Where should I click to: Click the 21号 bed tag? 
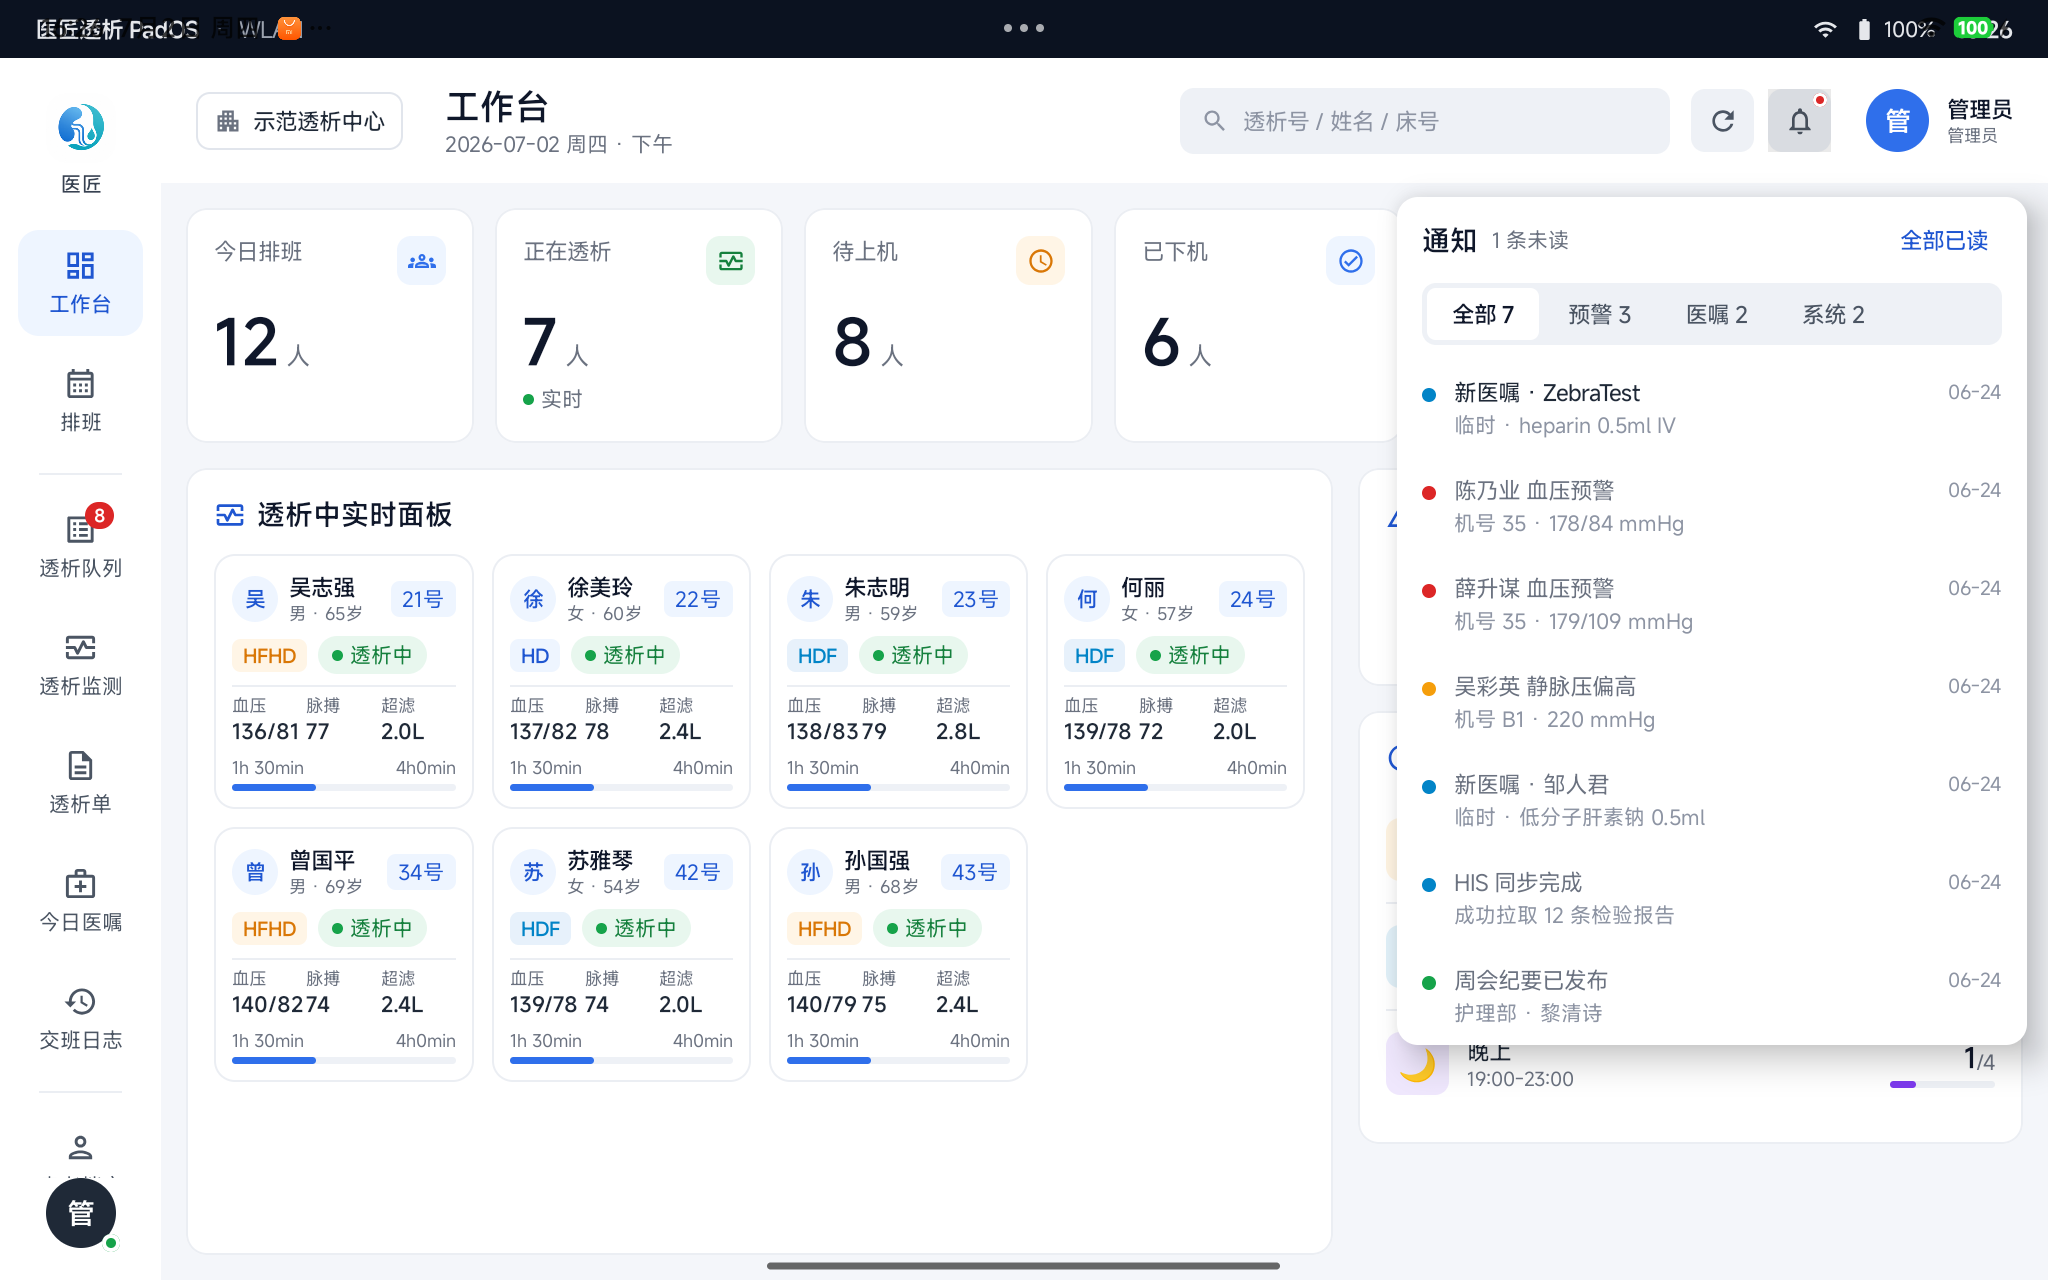click(x=422, y=599)
